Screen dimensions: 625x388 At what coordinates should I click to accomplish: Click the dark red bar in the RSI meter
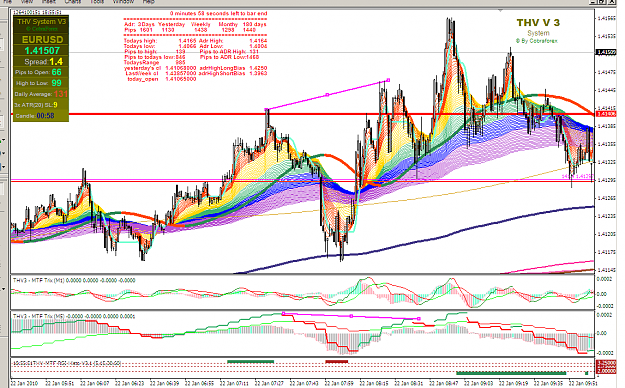click(x=337, y=362)
